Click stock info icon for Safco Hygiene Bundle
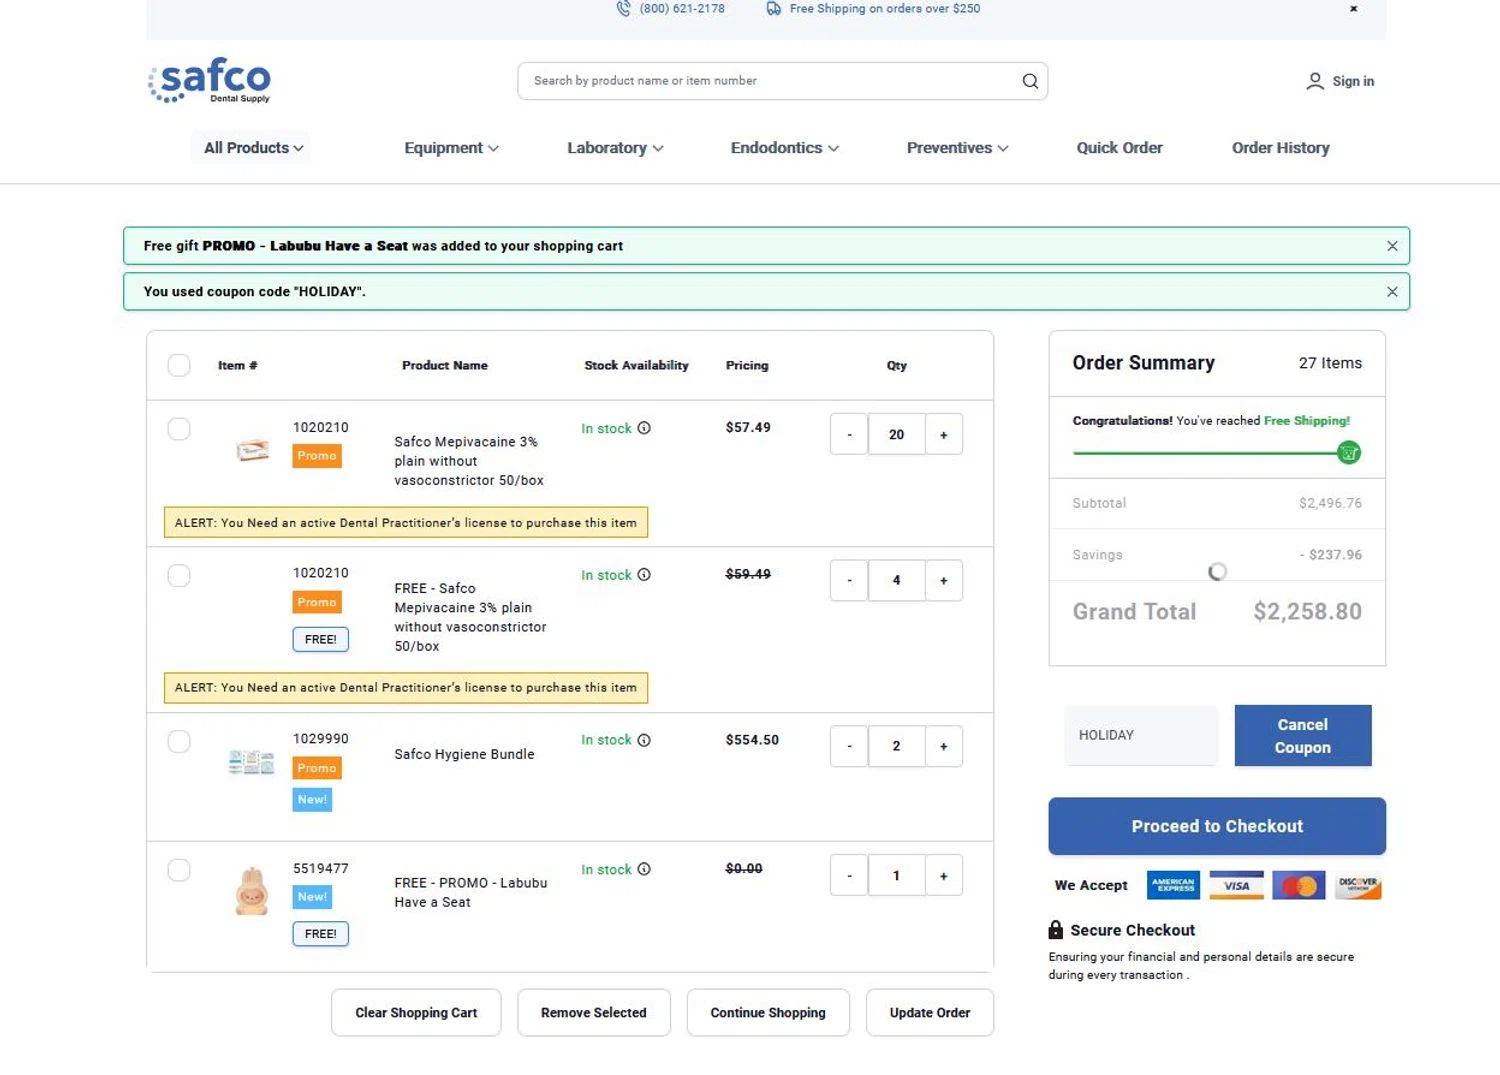 click(x=644, y=740)
